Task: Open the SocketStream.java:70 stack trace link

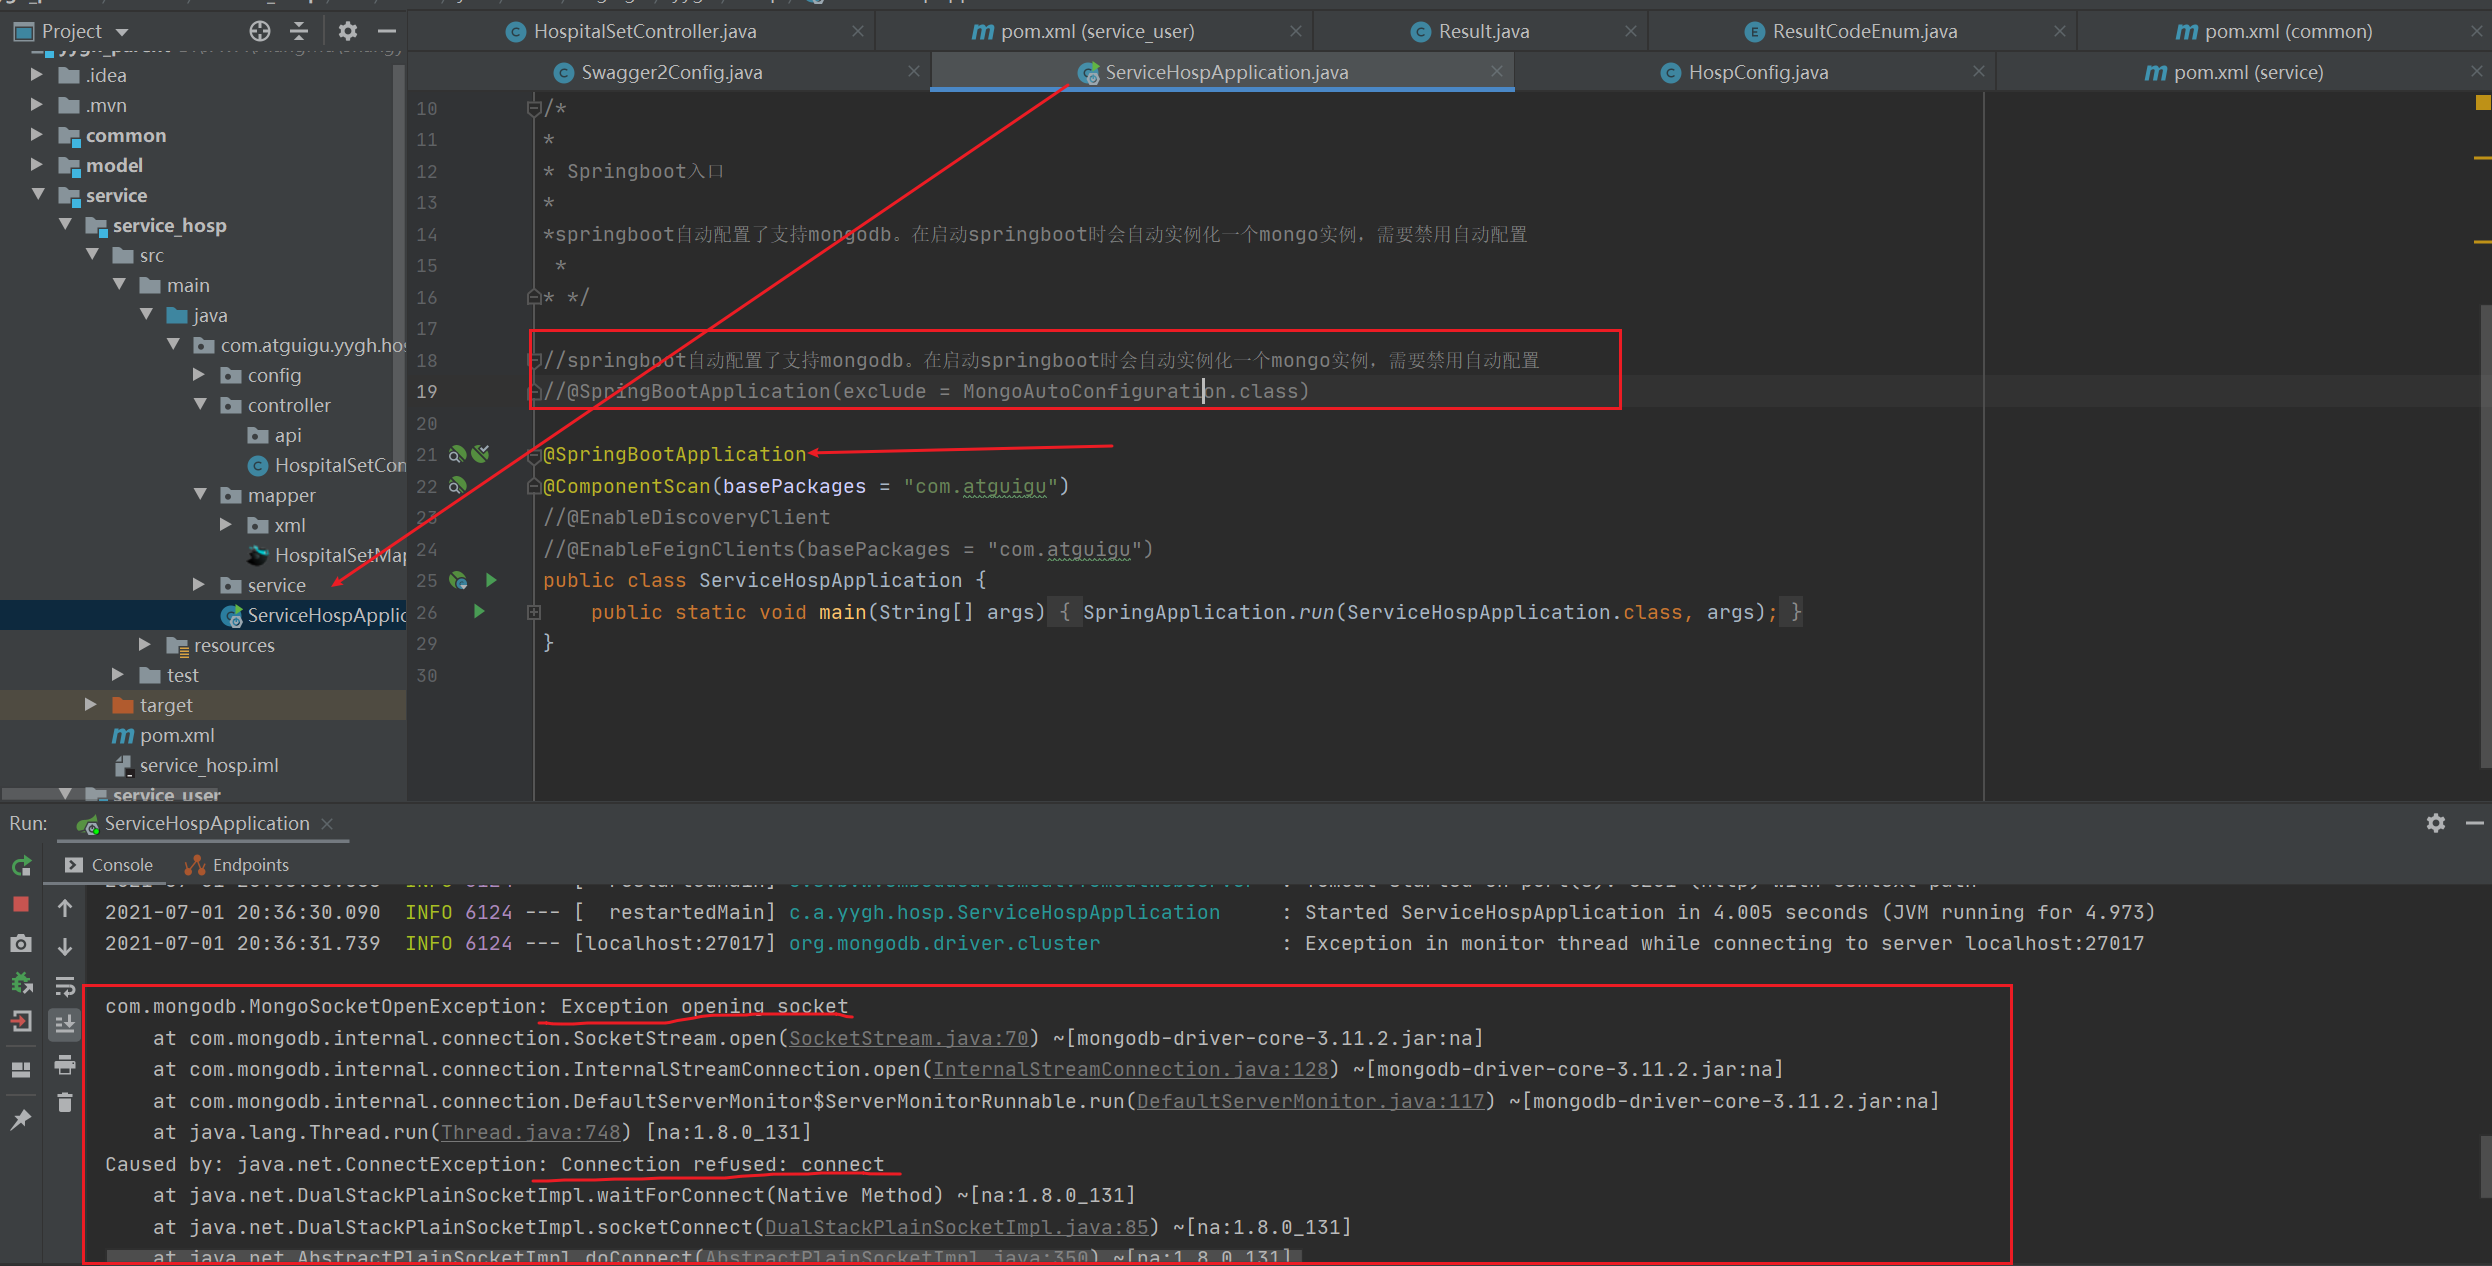Action: [908, 1038]
